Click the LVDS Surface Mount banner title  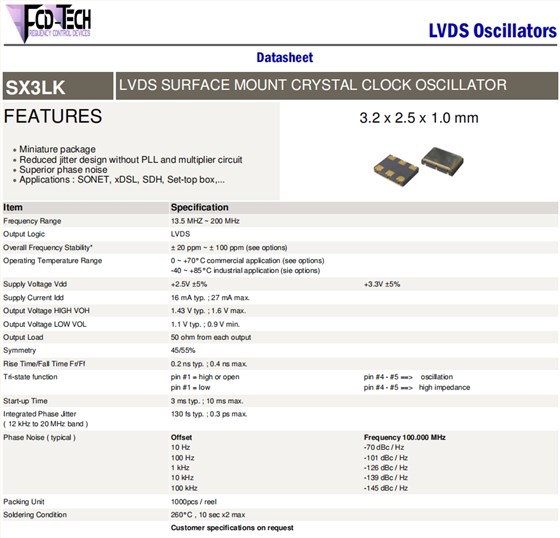click(312, 85)
